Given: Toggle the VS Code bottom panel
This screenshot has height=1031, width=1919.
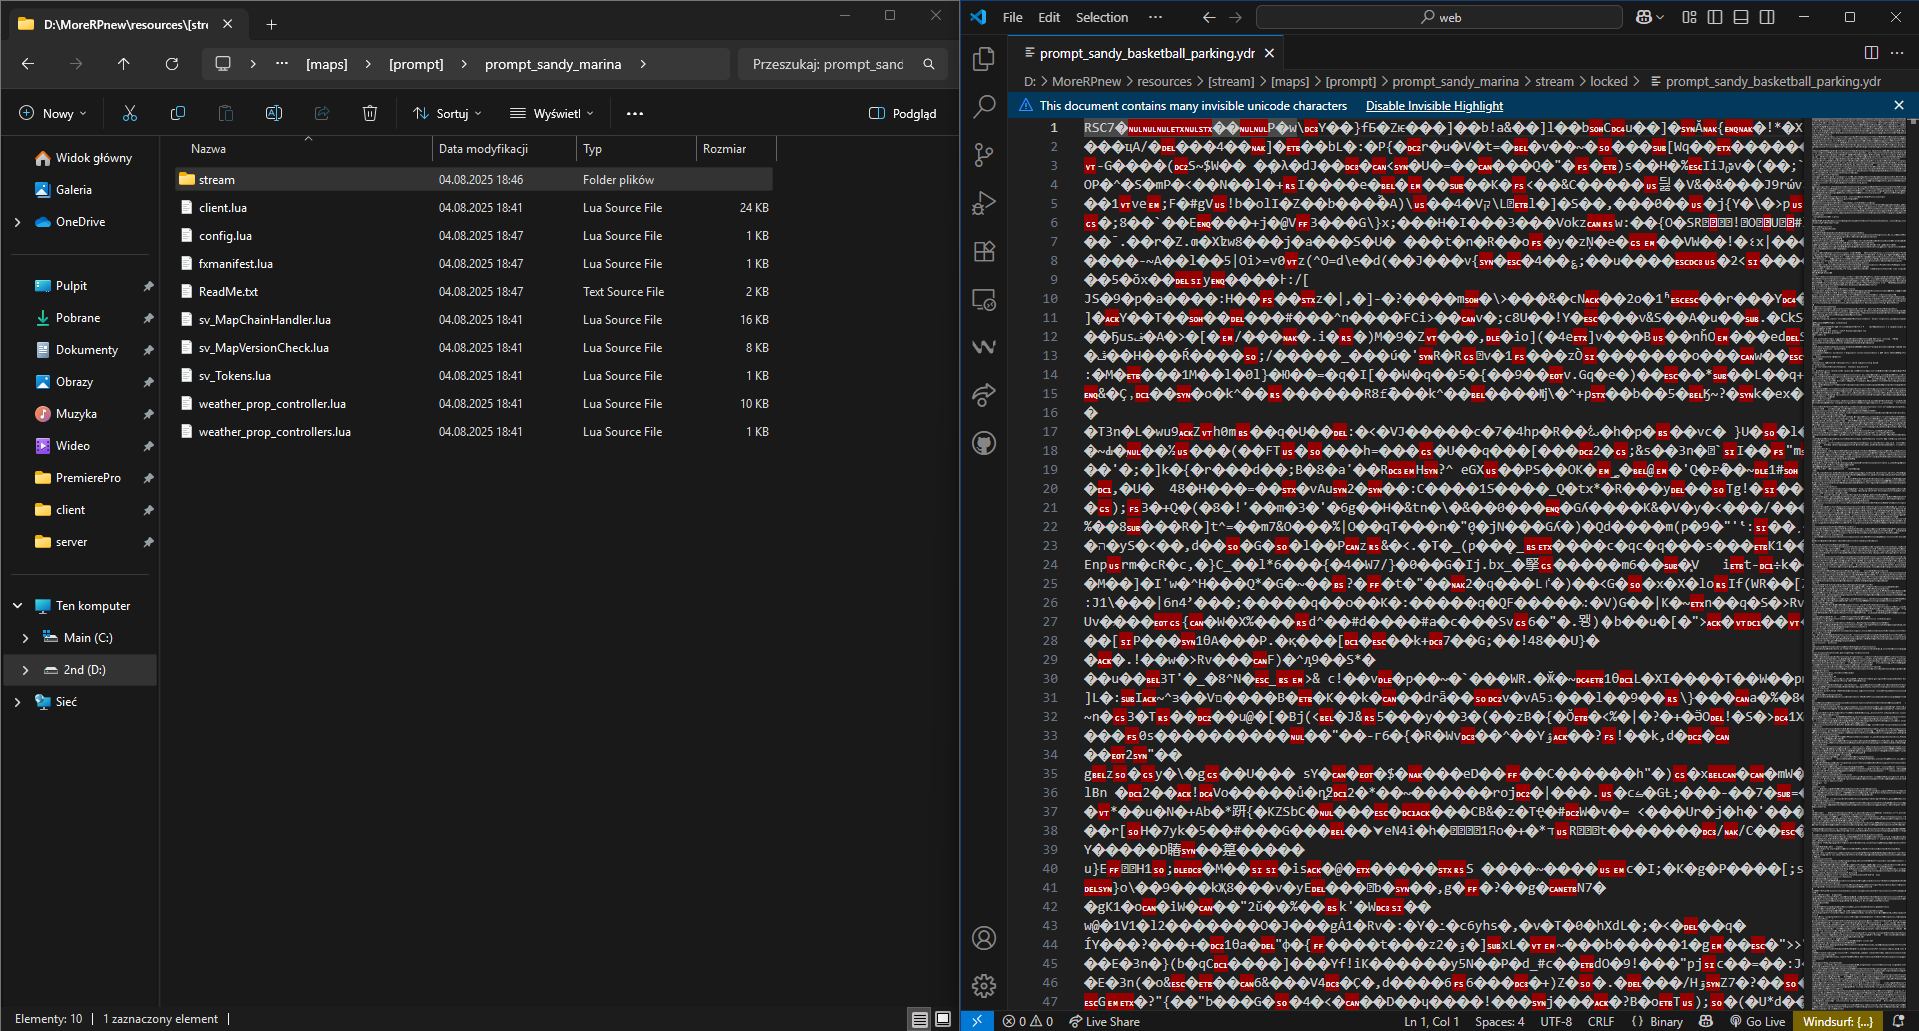Looking at the screenshot, I should [1741, 17].
